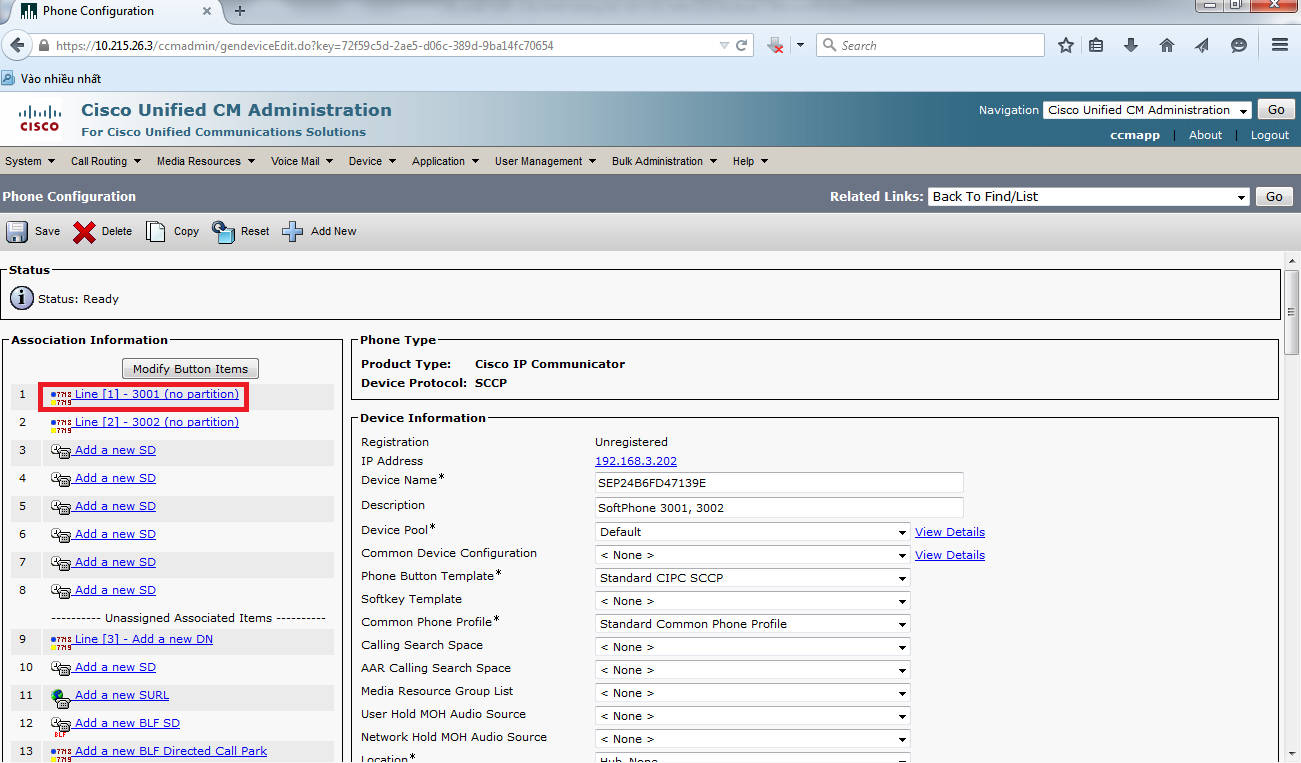Click the browser Search box
Image resolution: width=1301 pixels, height=763 pixels.
click(x=931, y=46)
